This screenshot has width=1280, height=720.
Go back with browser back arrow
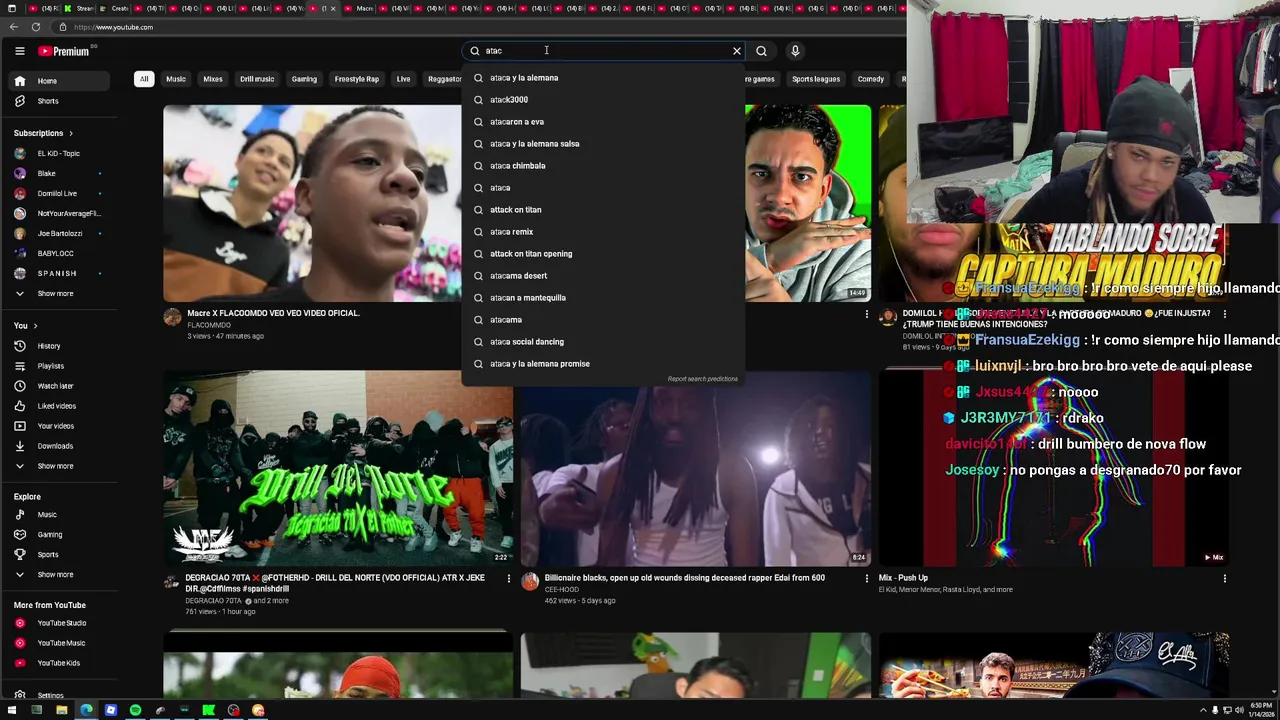(14, 27)
